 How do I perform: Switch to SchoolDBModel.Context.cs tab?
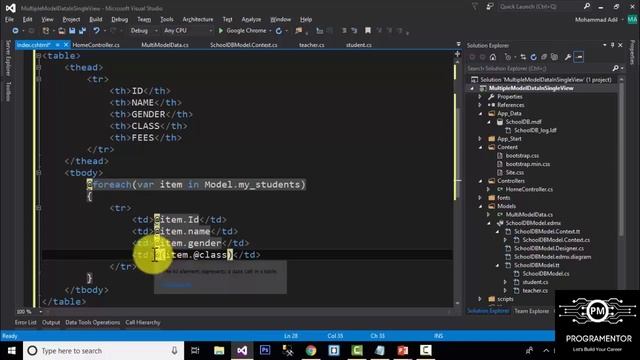pos(244,45)
